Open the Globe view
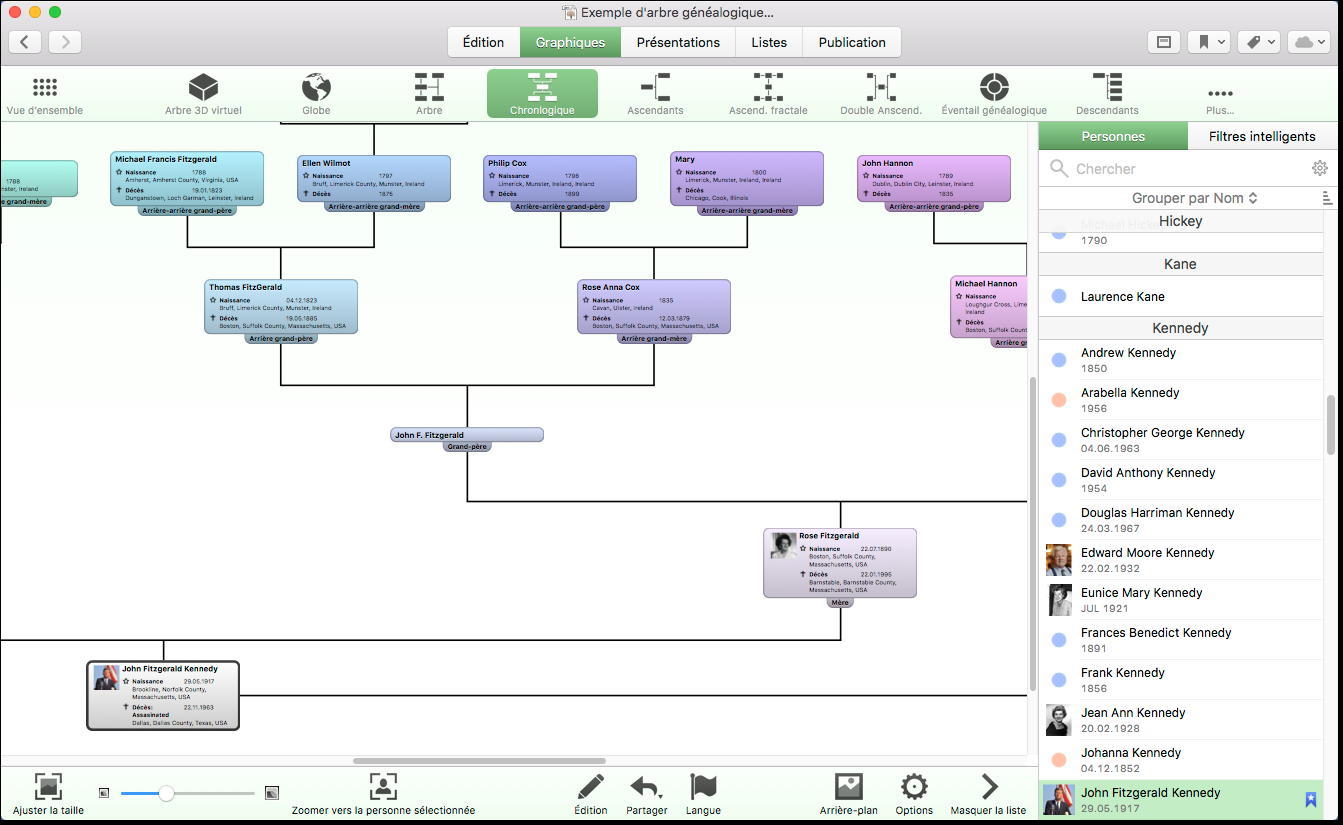Image resolution: width=1343 pixels, height=825 pixels. pyautogui.click(x=316, y=96)
